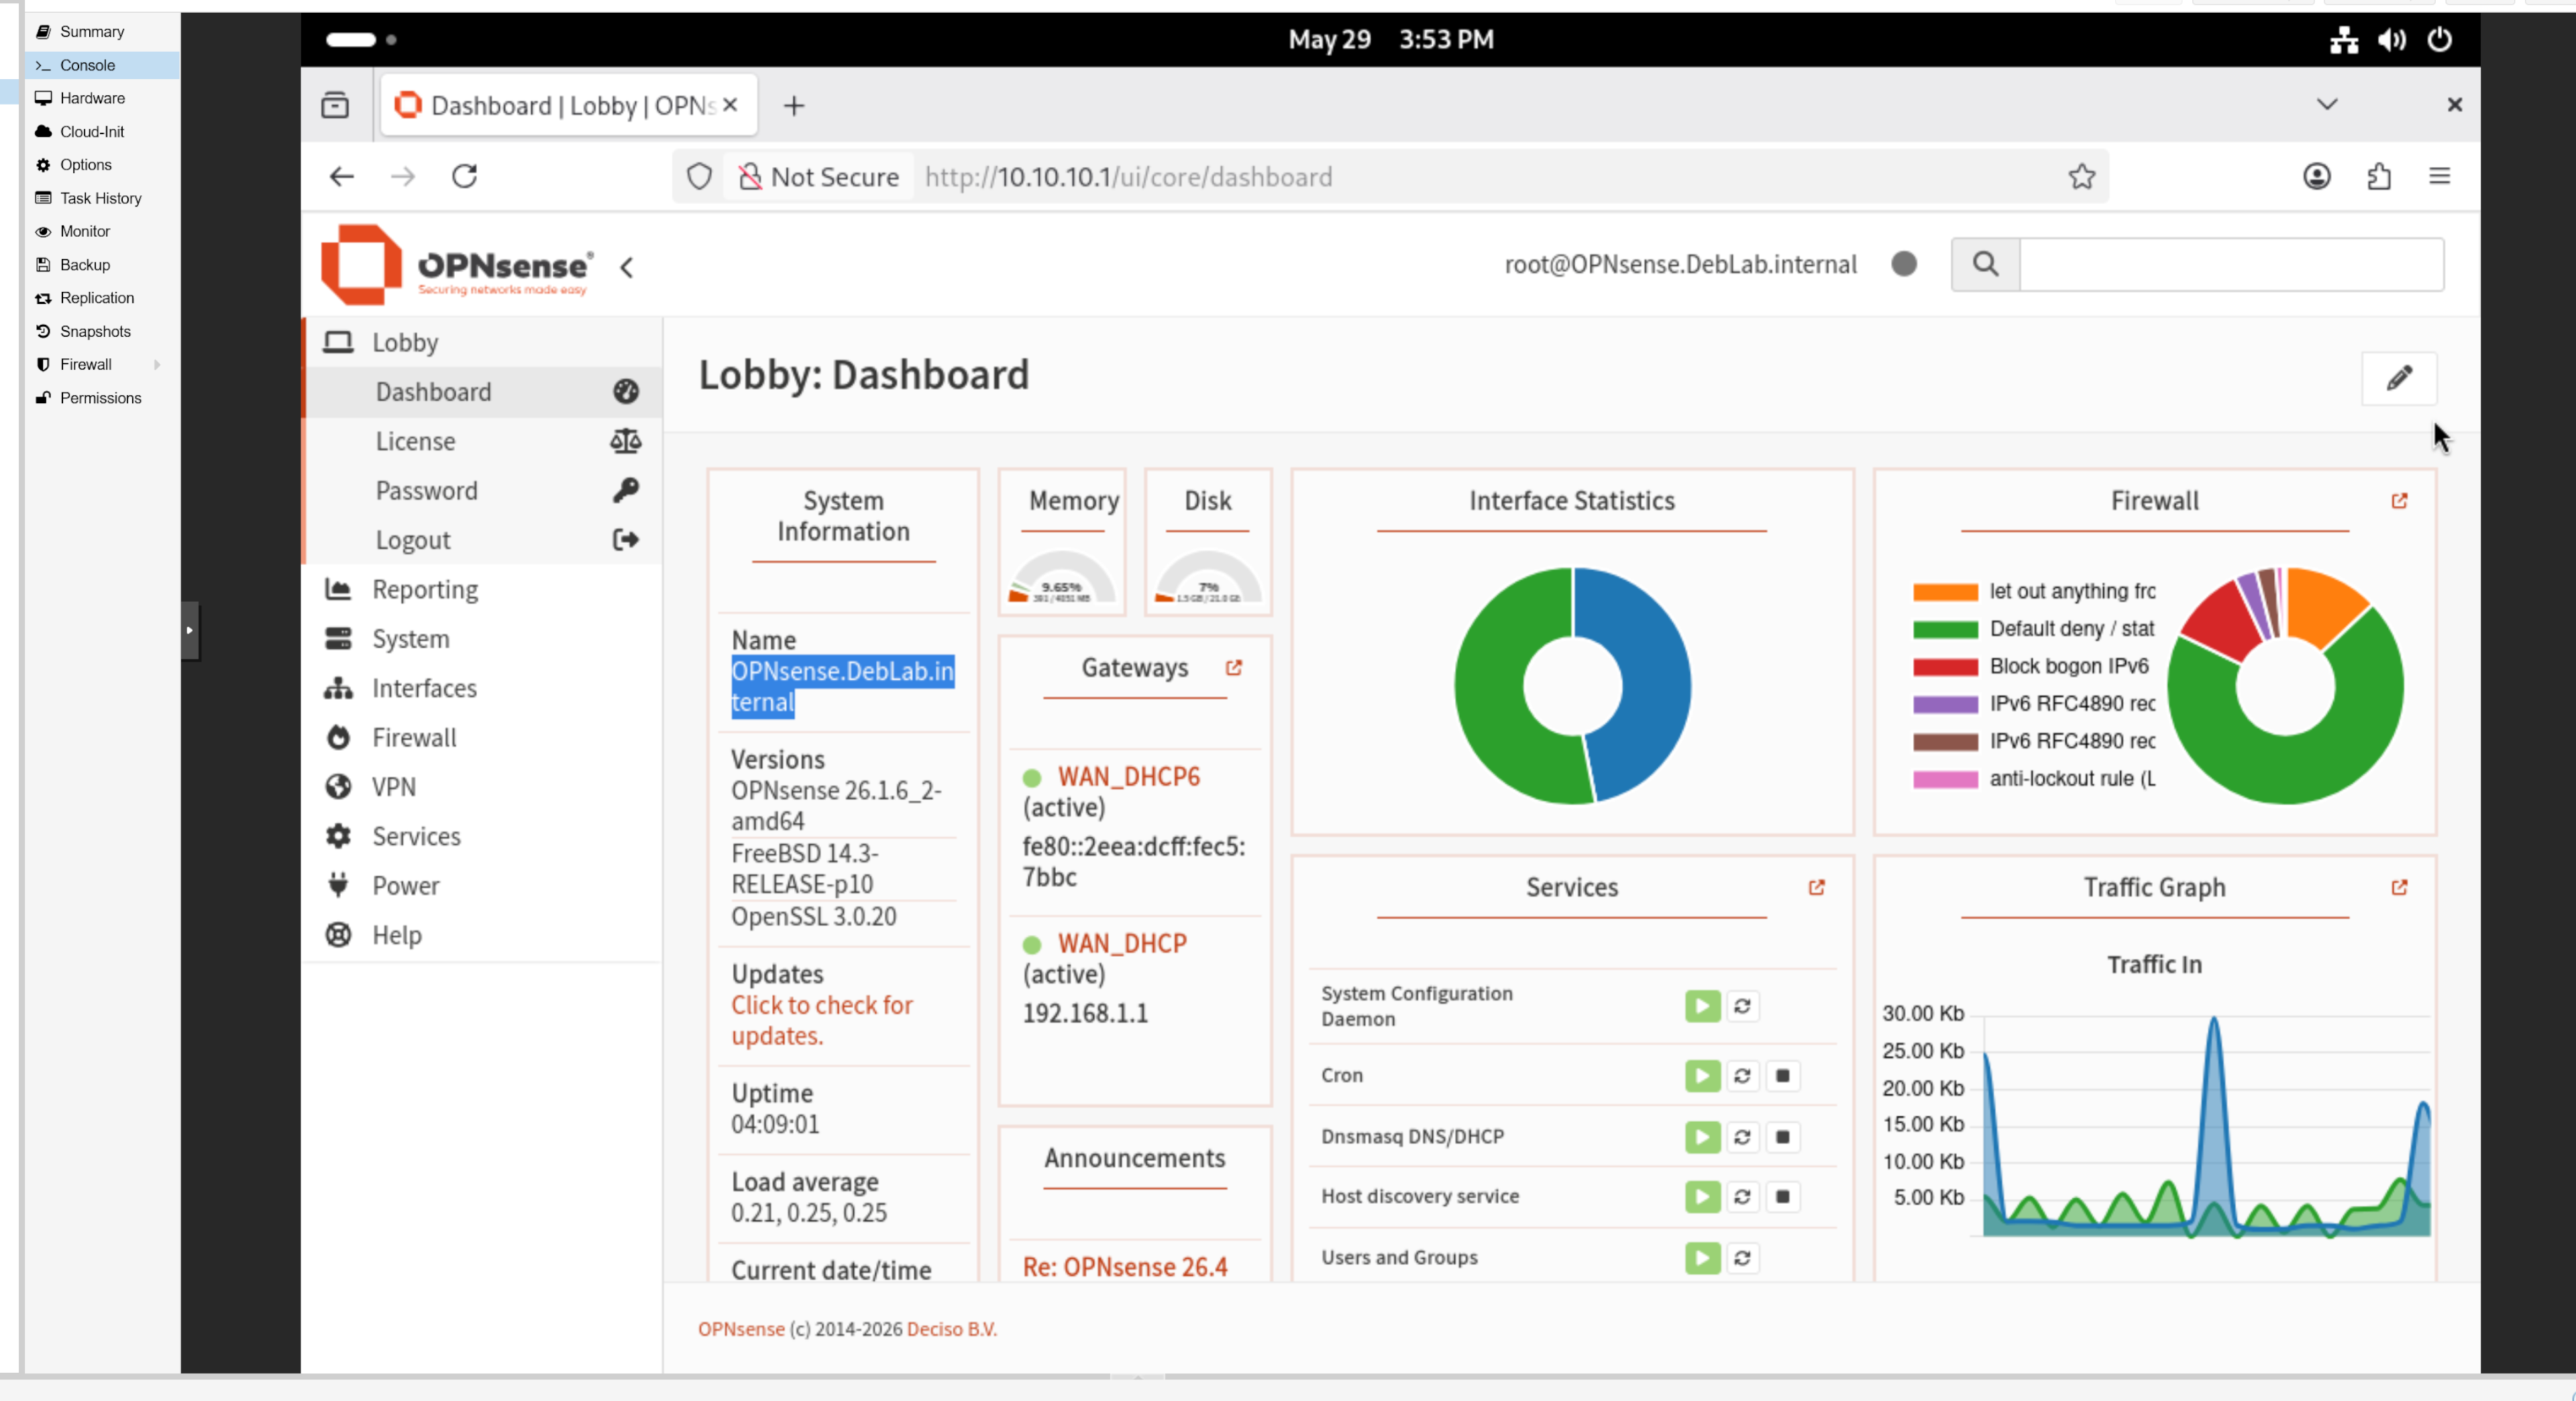Click the OPNsense logo
Image resolution: width=2576 pixels, height=1401 pixels.
click(x=457, y=264)
